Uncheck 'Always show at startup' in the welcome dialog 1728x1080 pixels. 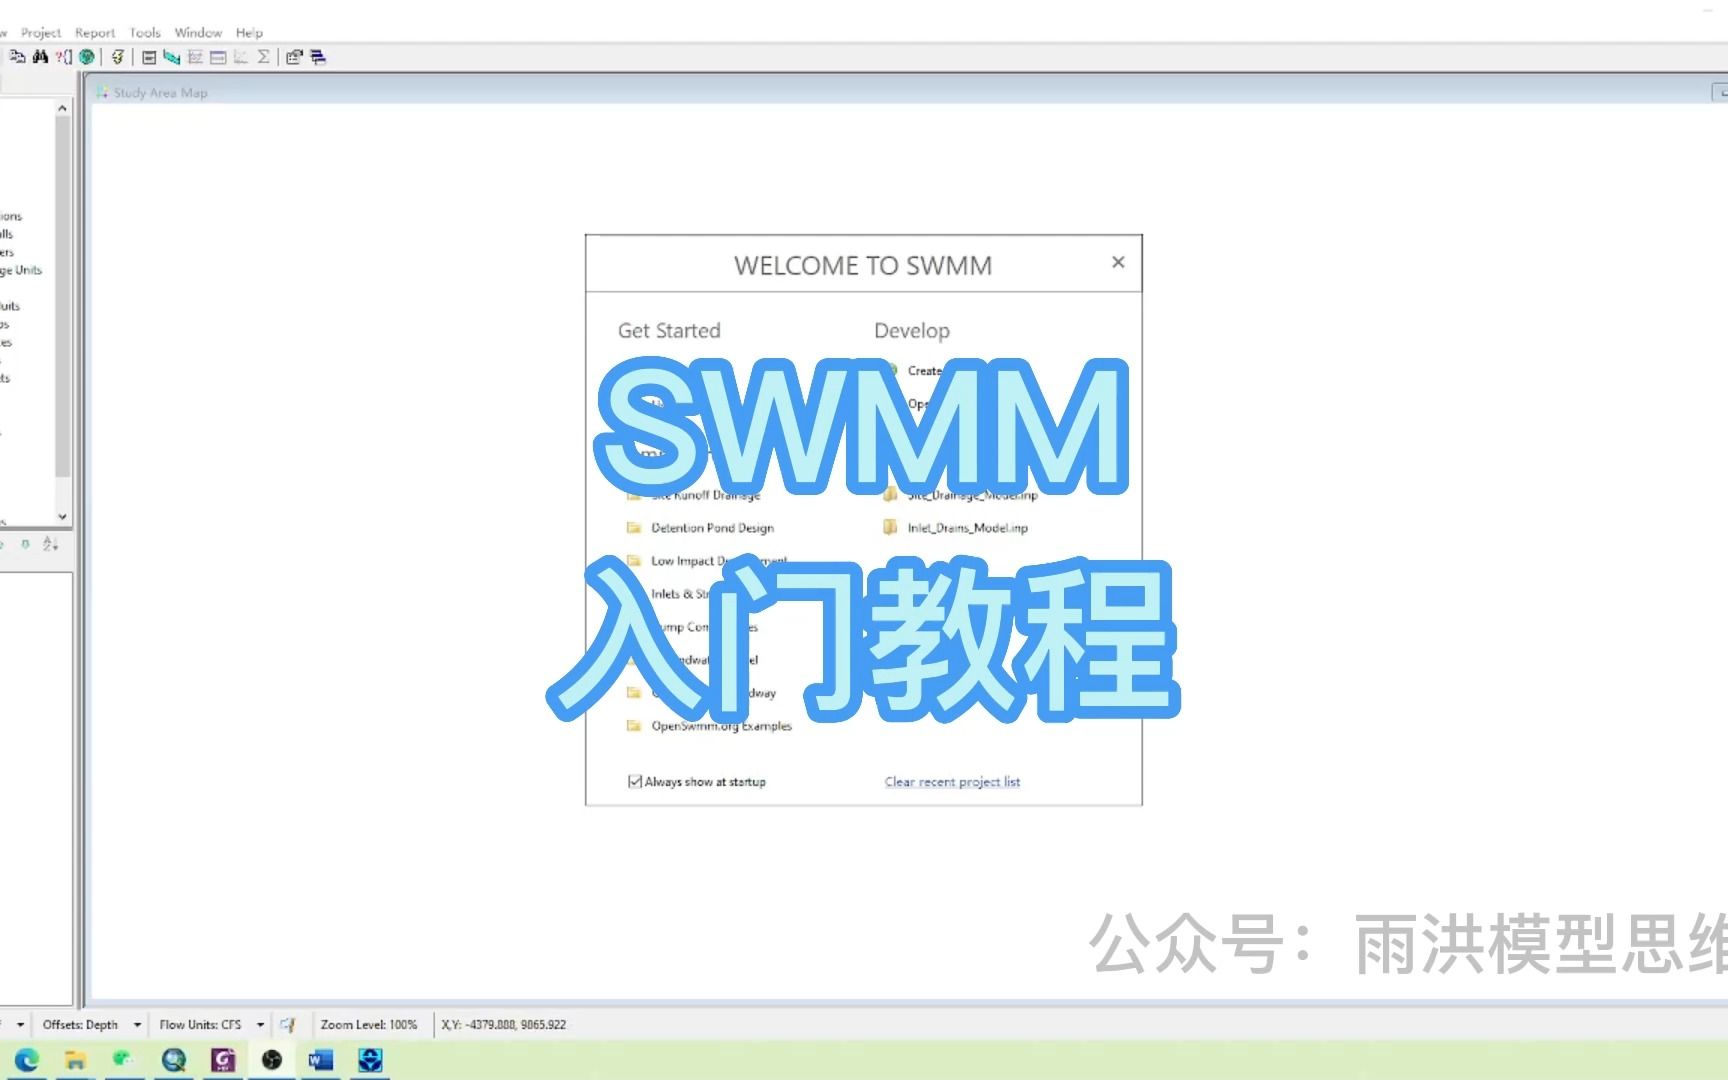(635, 781)
